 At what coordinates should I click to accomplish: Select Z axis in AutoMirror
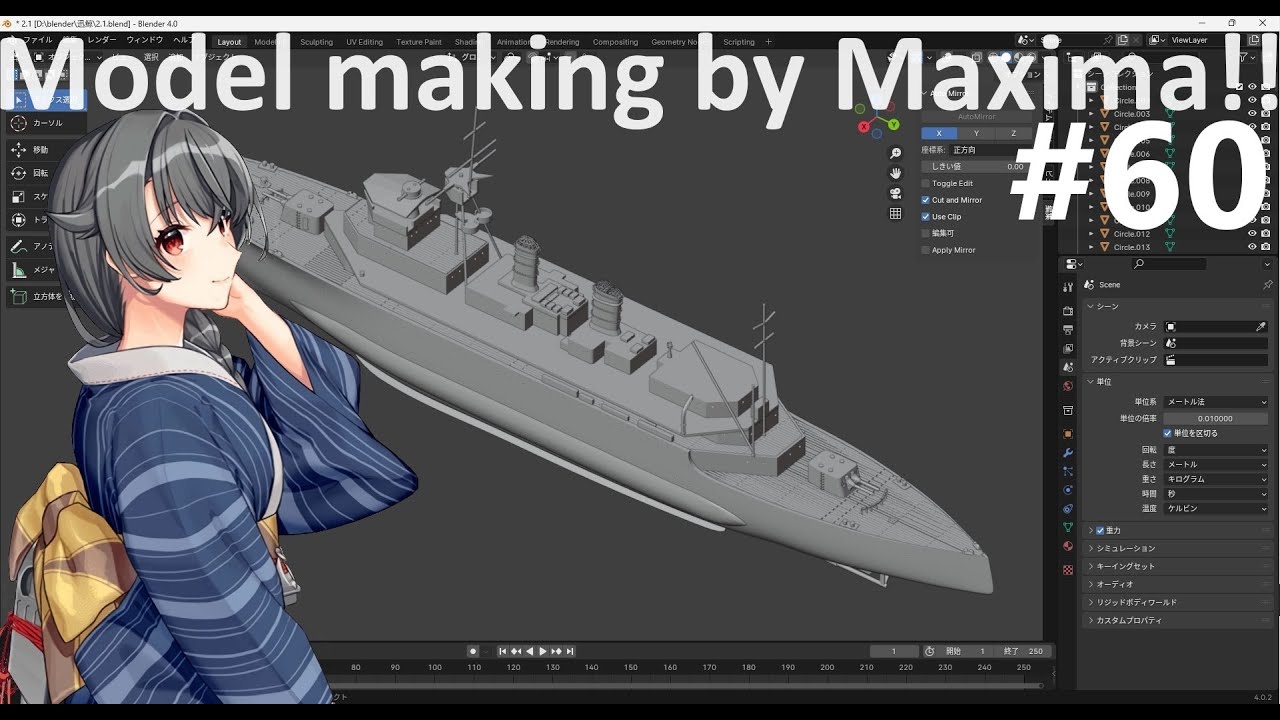(1013, 133)
